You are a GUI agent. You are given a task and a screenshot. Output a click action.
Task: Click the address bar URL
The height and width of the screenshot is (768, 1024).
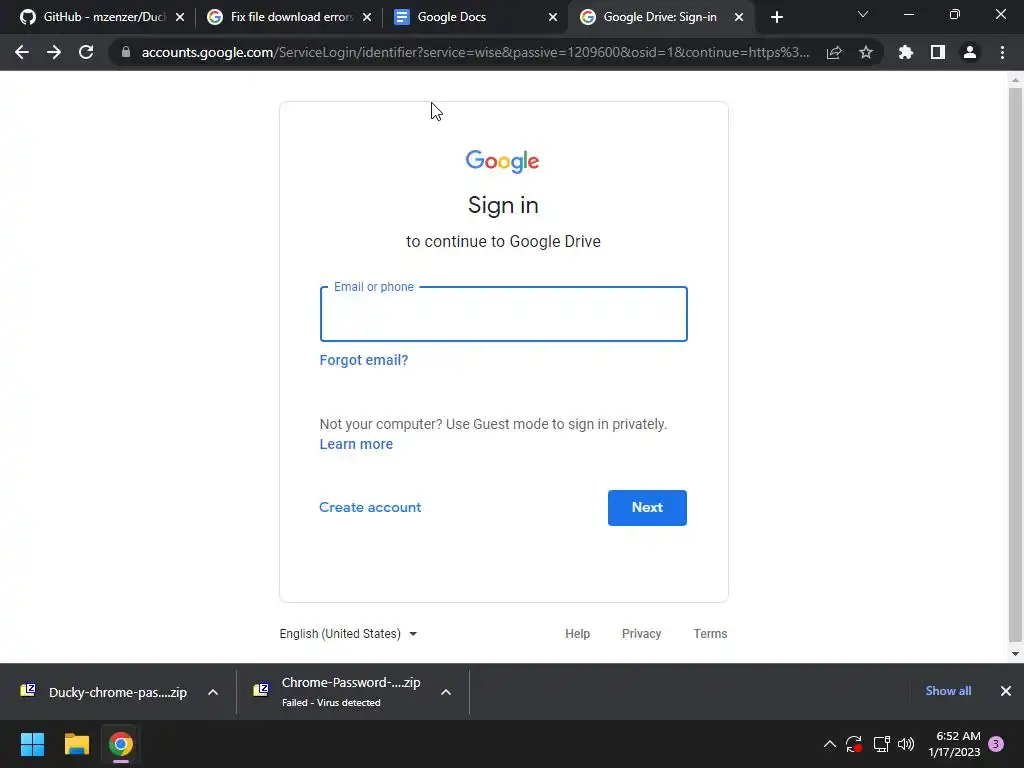[475, 52]
